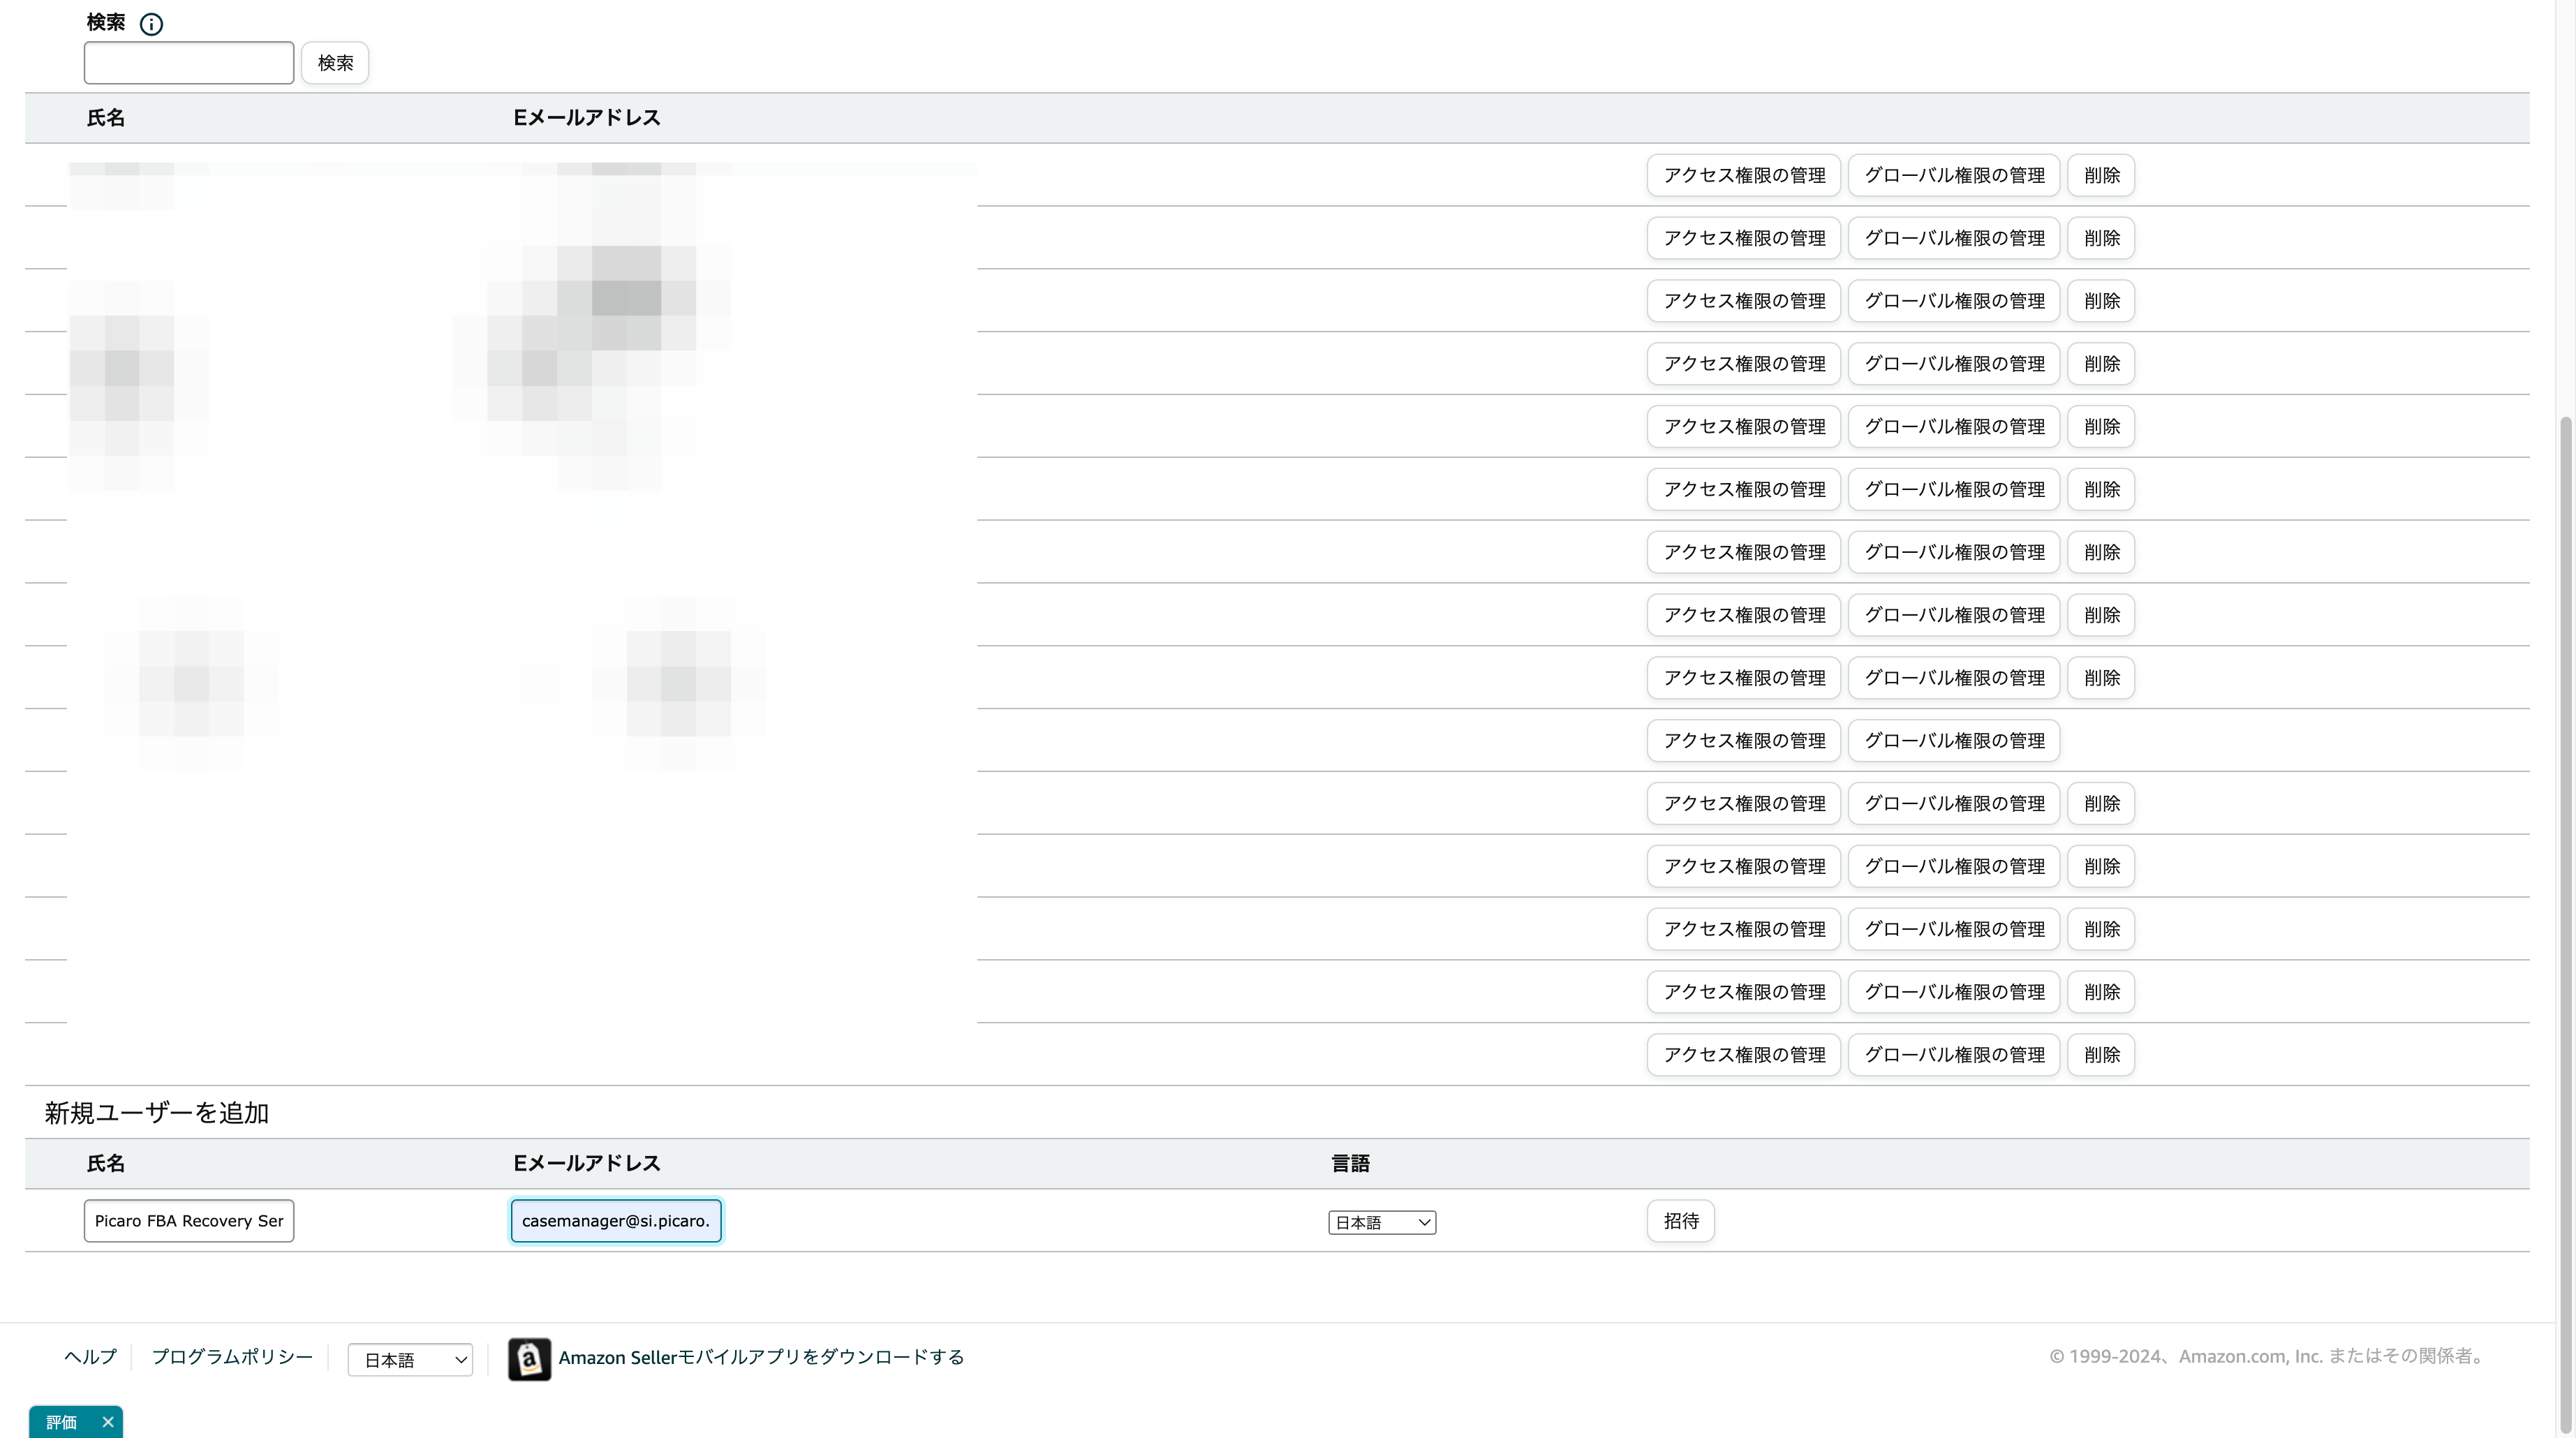Open the プログラムポリシー link
The height and width of the screenshot is (1438, 2576).
click(x=232, y=1357)
